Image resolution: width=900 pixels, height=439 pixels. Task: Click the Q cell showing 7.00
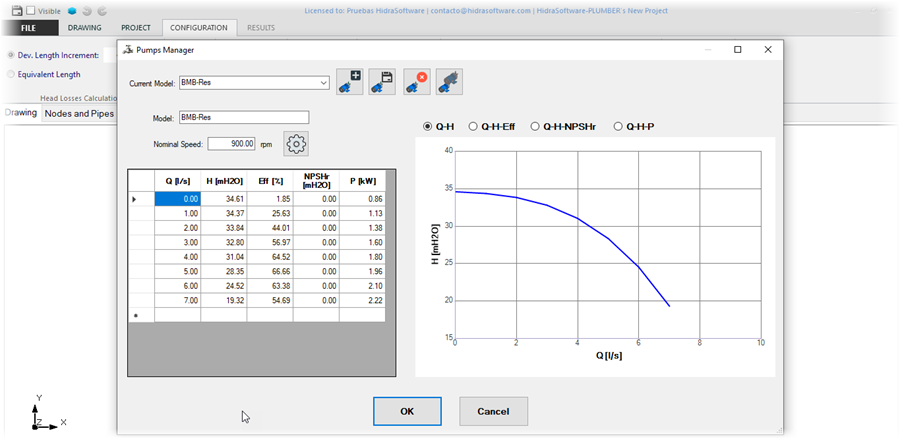pyautogui.click(x=177, y=300)
